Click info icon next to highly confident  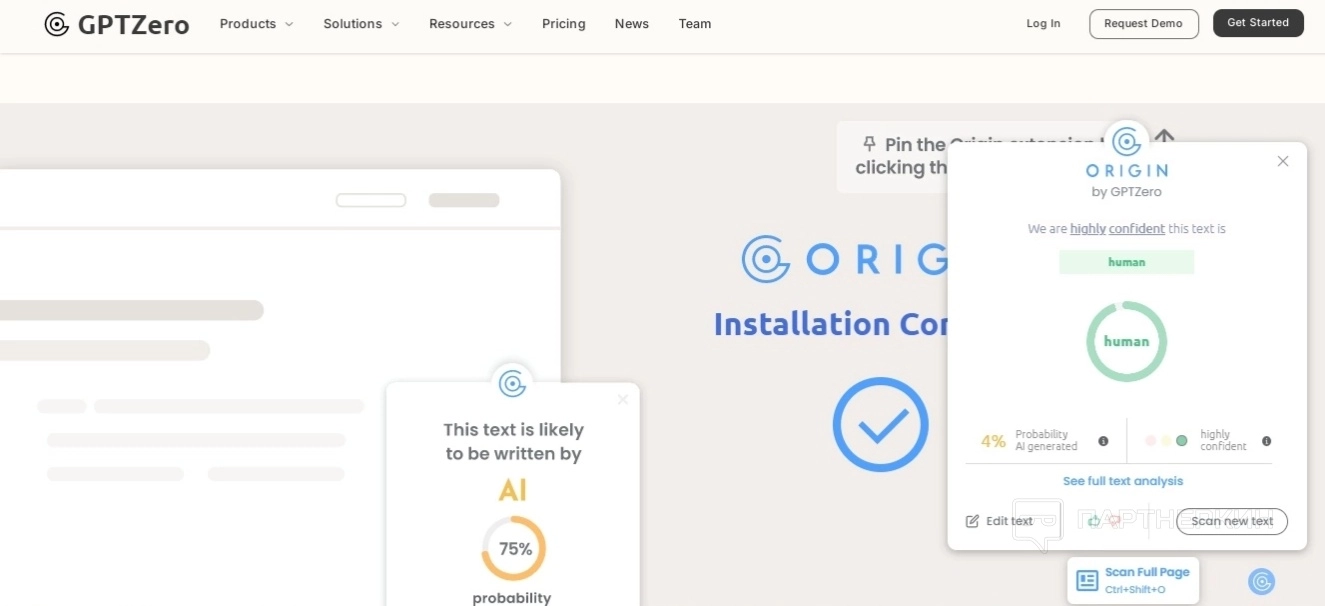point(1266,441)
